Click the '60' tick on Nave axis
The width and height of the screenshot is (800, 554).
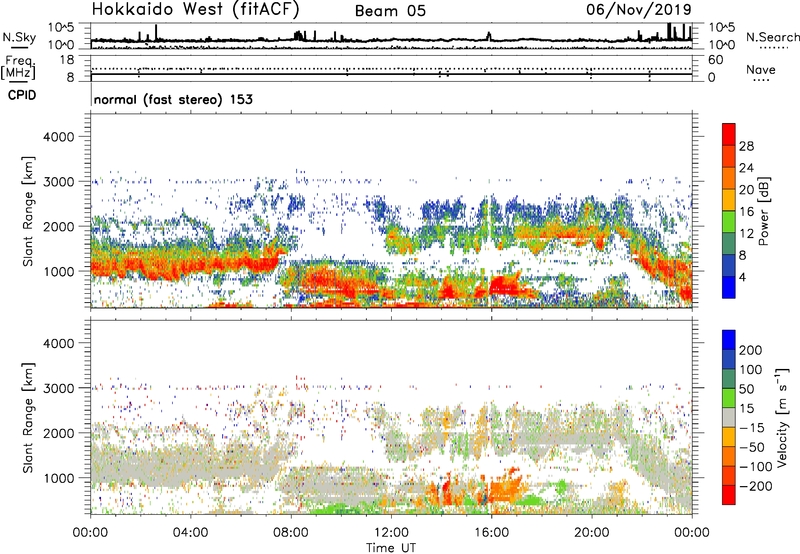point(715,60)
